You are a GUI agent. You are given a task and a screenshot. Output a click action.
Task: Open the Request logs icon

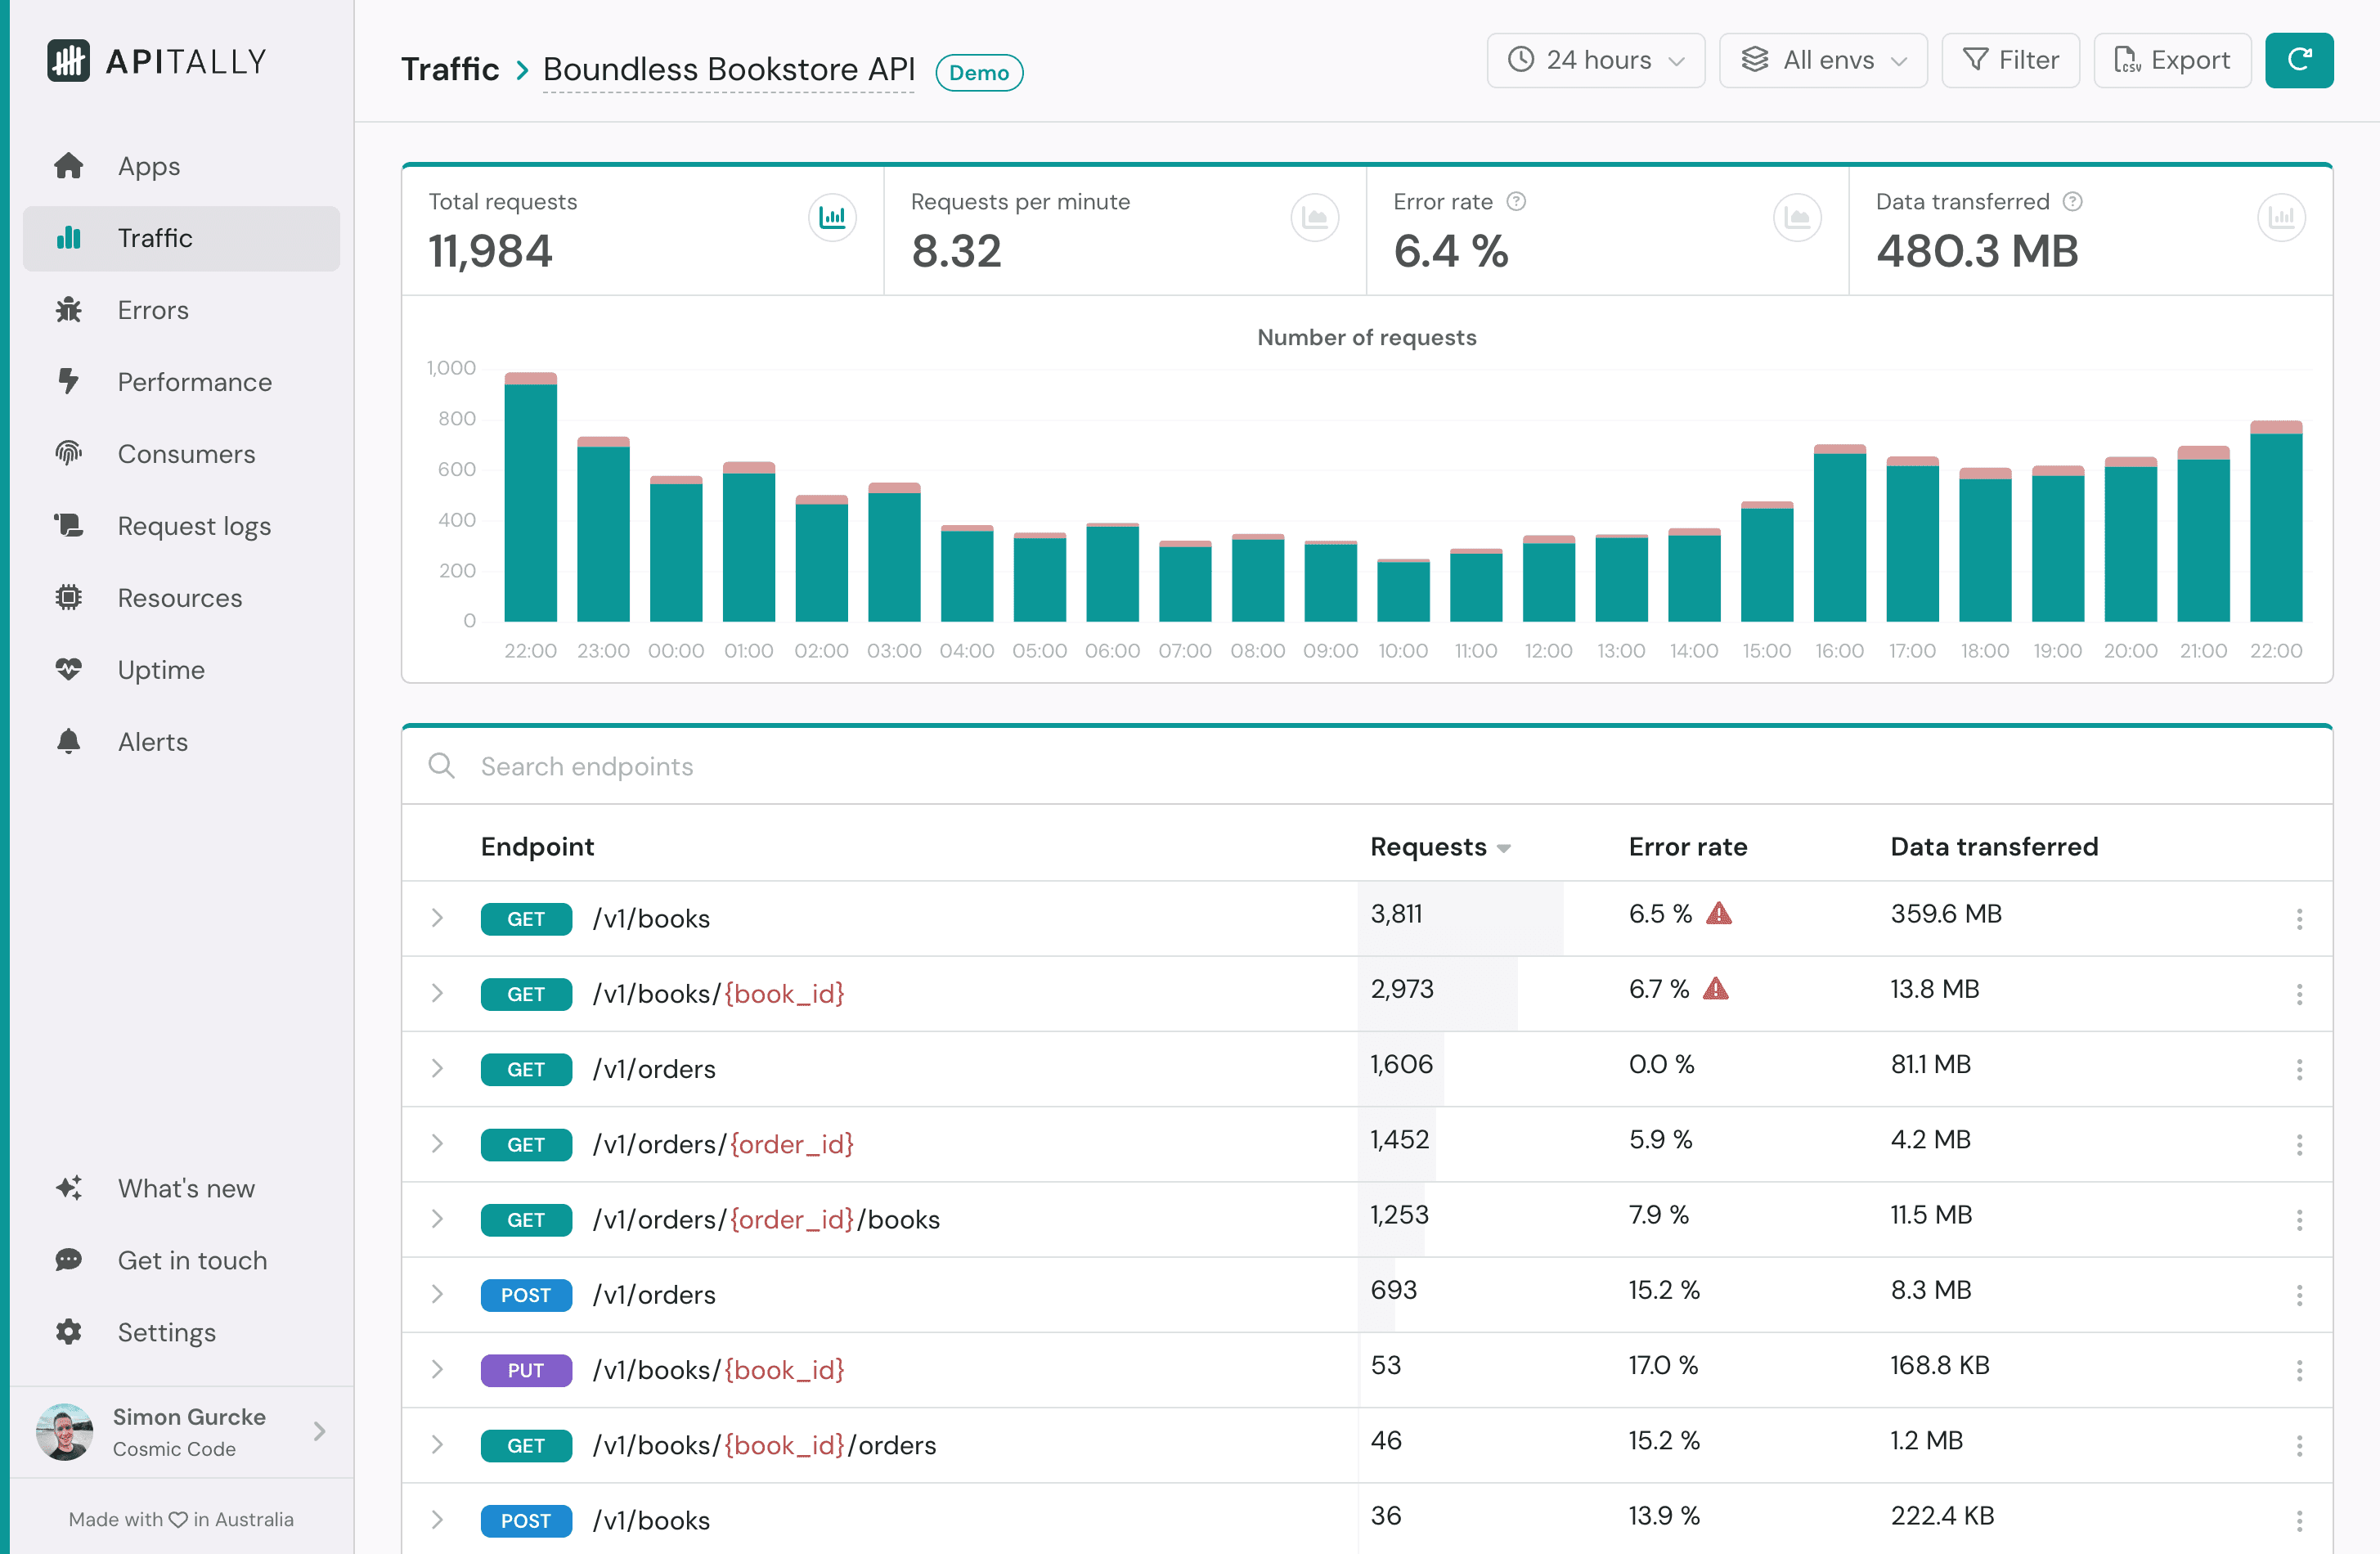click(x=69, y=525)
